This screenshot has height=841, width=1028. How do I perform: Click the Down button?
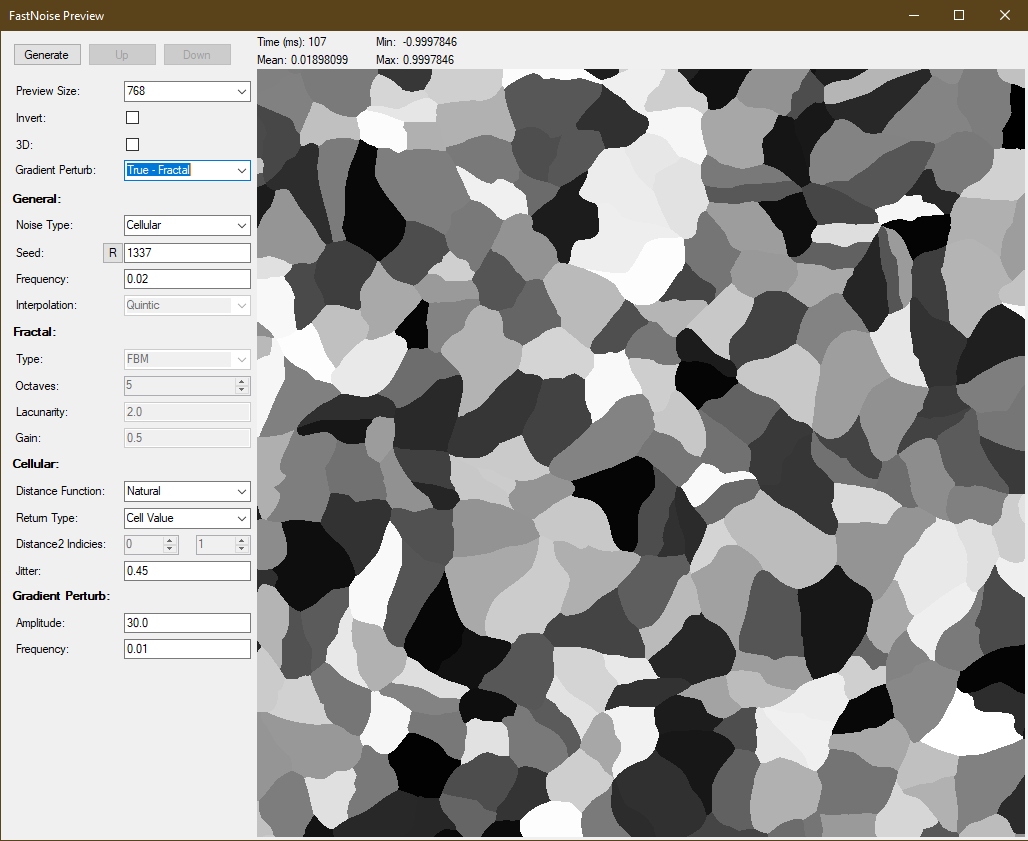point(197,54)
